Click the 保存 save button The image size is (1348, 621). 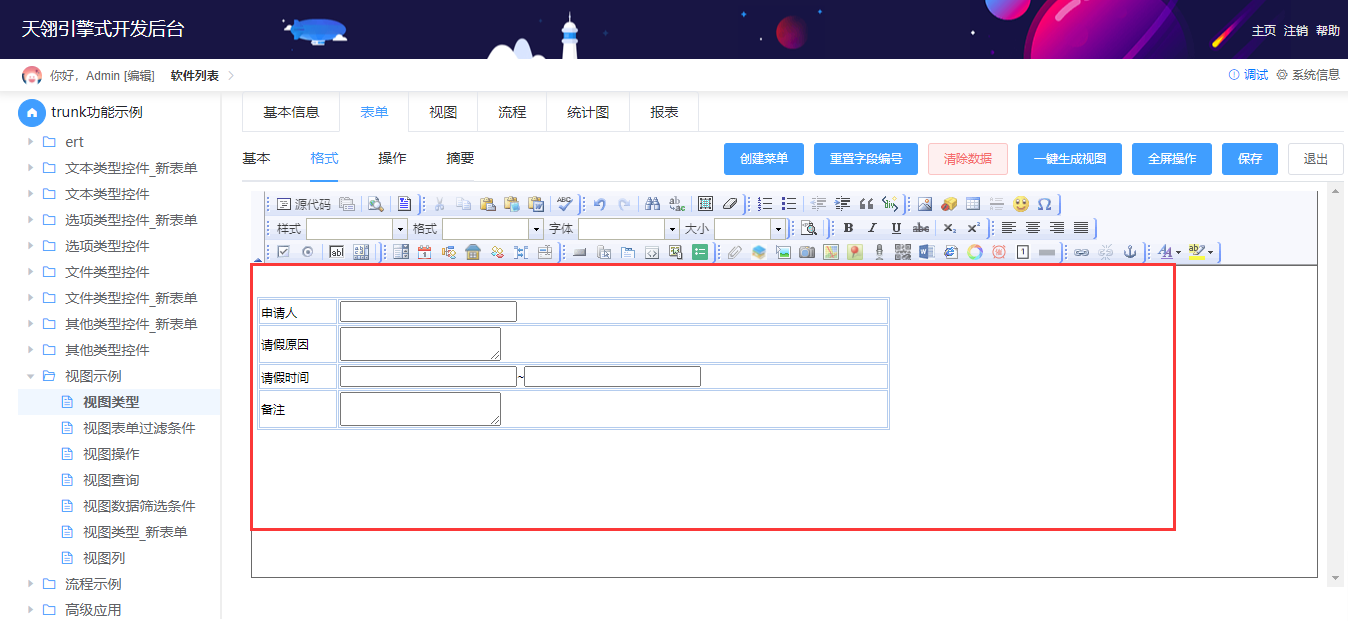point(1250,159)
